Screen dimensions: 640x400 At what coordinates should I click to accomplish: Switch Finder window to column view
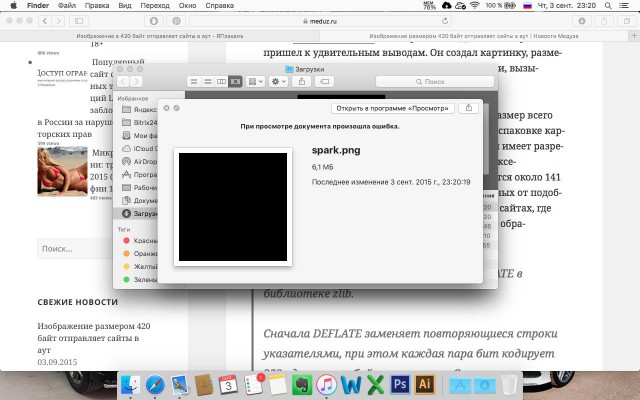(x=221, y=82)
